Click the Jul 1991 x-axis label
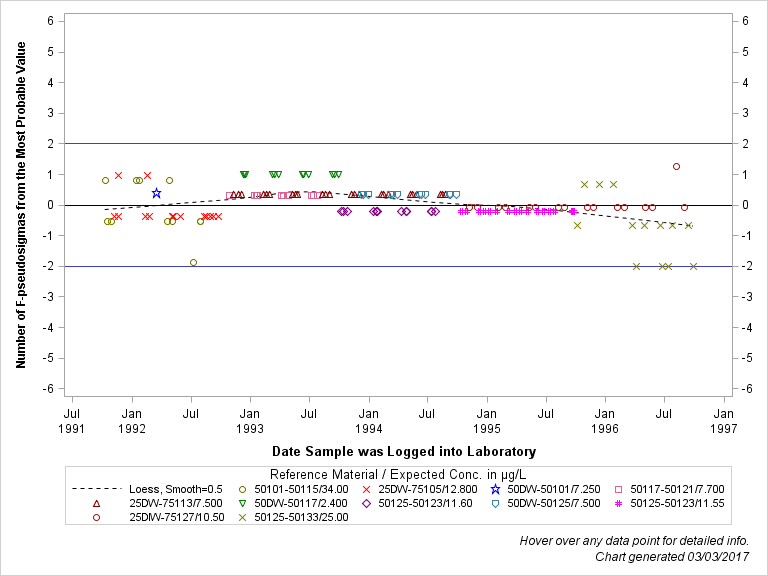768x576 pixels. 72,421
